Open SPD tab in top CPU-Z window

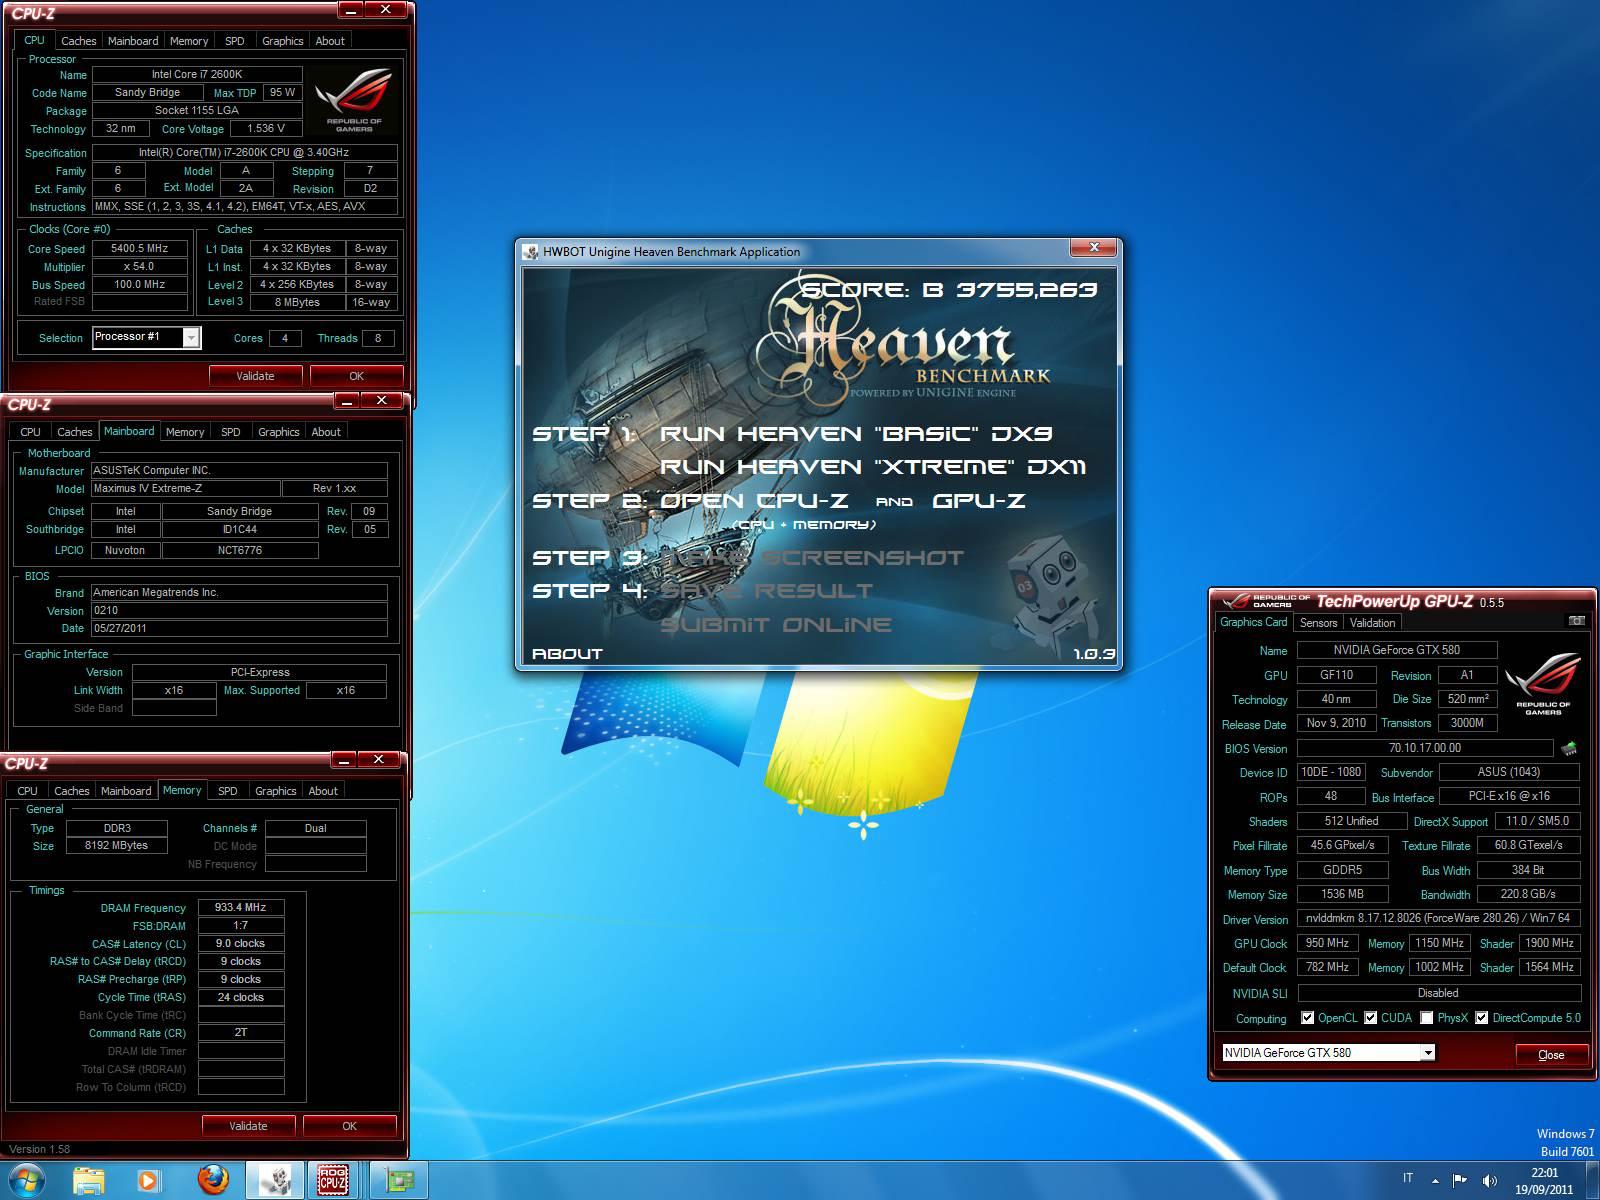(x=234, y=41)
